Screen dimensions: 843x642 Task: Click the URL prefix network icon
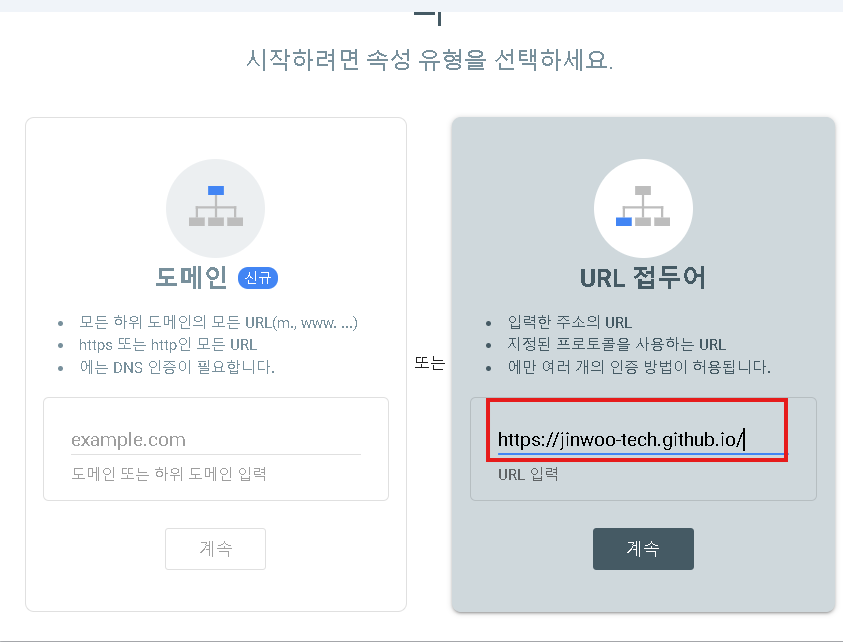point(643,208)
